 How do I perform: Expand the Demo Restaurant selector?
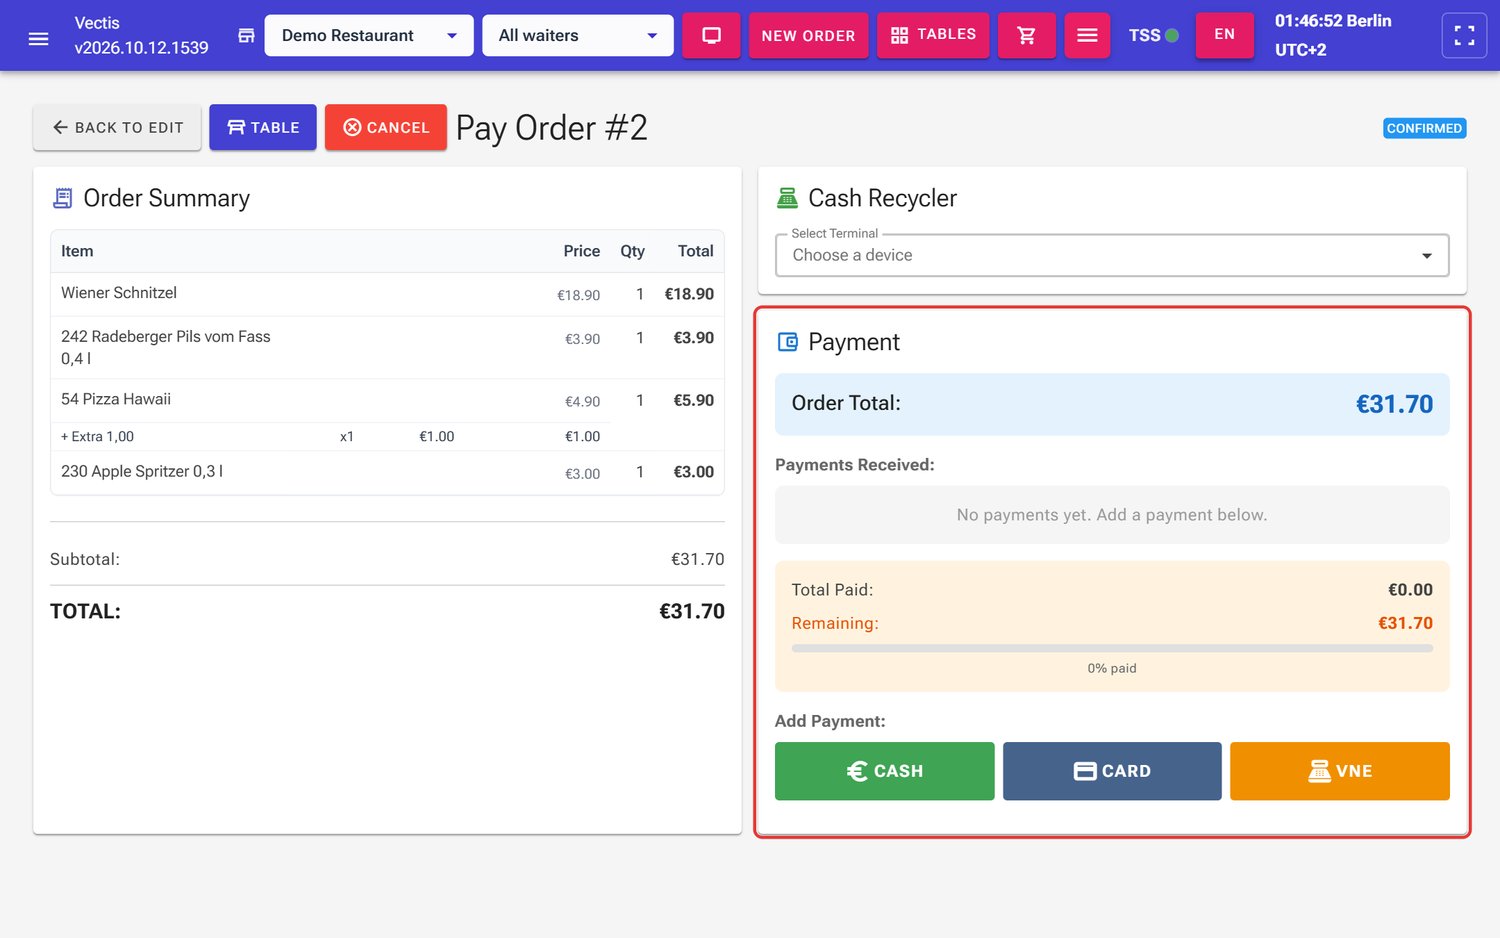[369, 35]
